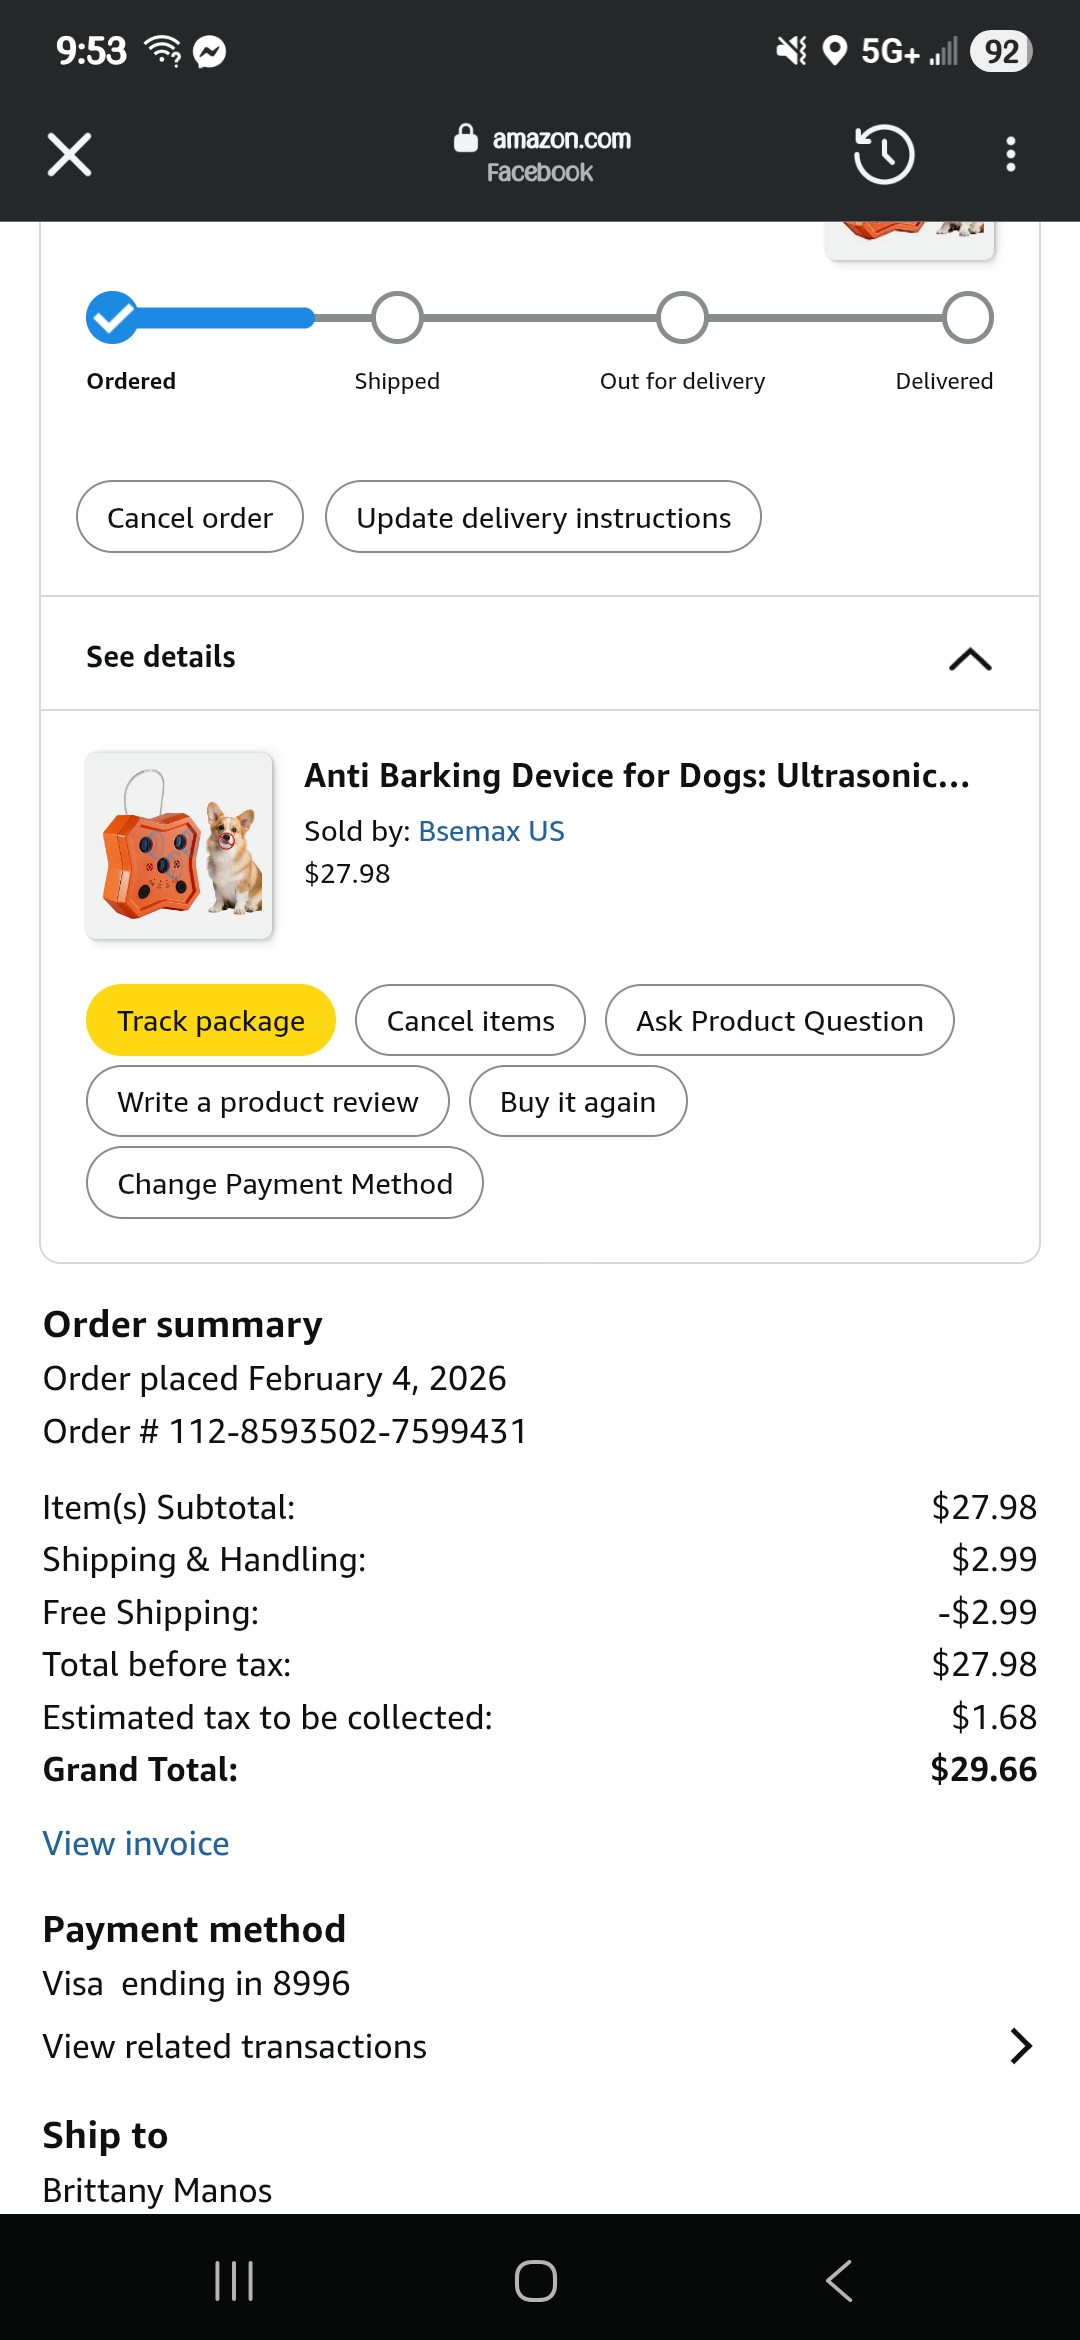This screenshot has width=1080, height=2340.
Task: Tap the Android back navigation arrow
Action: point(839,2281)
